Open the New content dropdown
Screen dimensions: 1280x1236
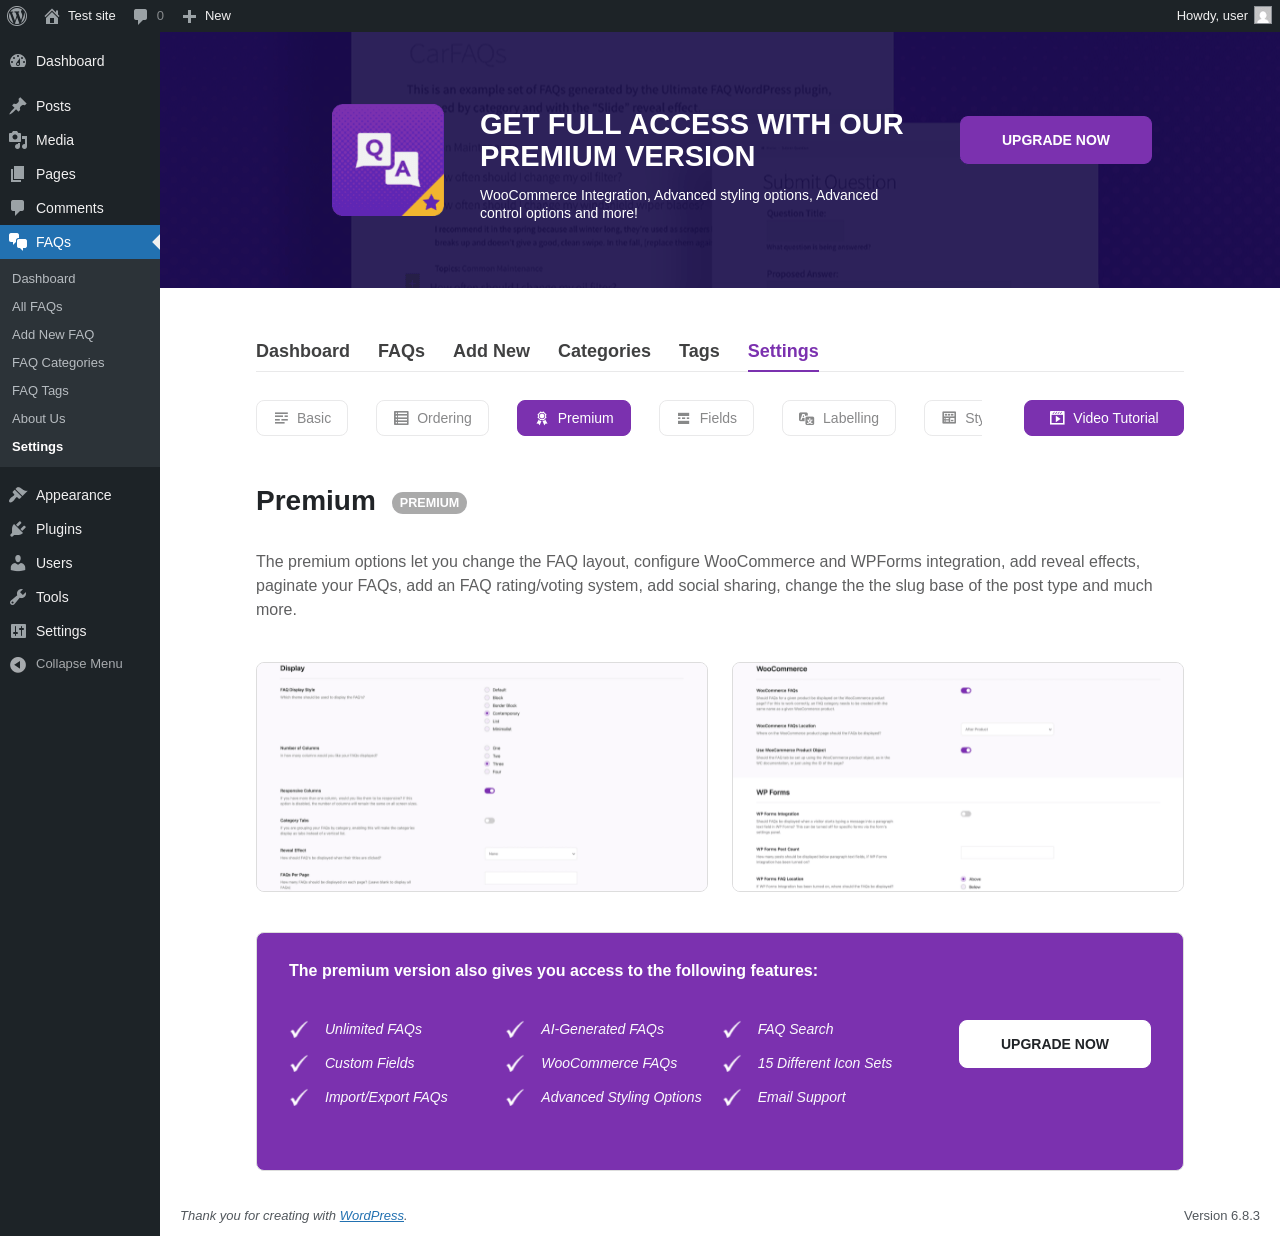pos(207,16)
